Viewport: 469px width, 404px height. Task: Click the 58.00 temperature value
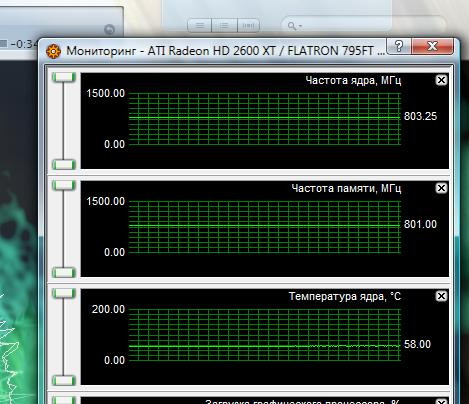pyautogui.click(x=417, y=344)
